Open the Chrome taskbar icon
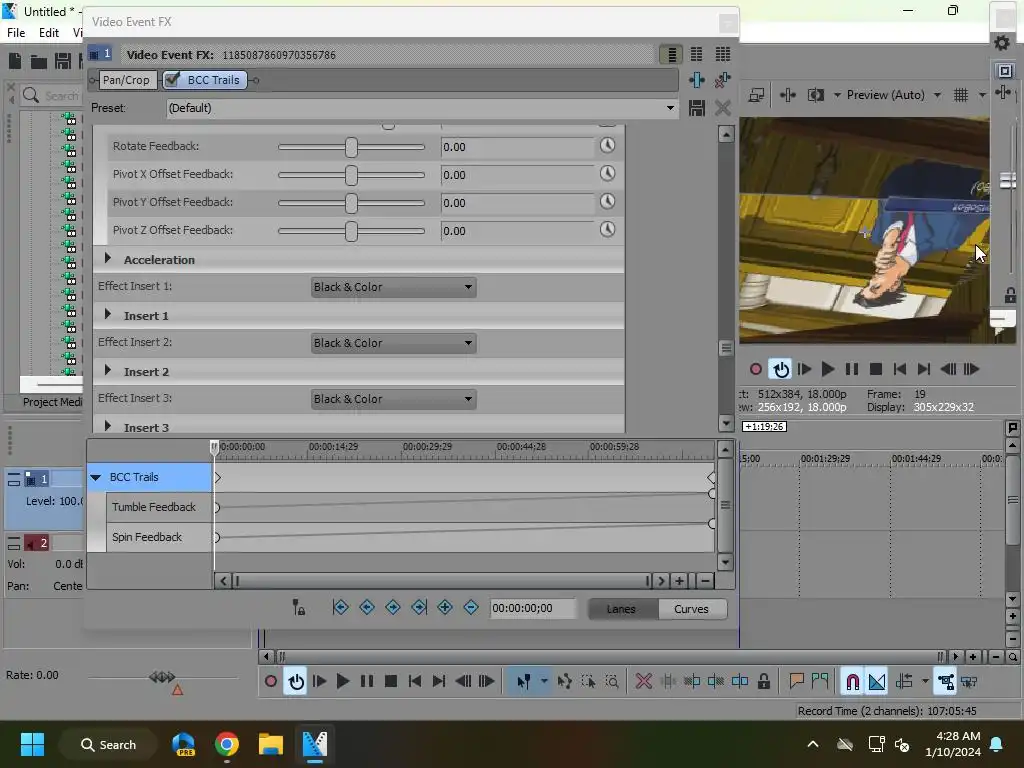Viewport: 1024px width, 768px height. pos(227,744)
